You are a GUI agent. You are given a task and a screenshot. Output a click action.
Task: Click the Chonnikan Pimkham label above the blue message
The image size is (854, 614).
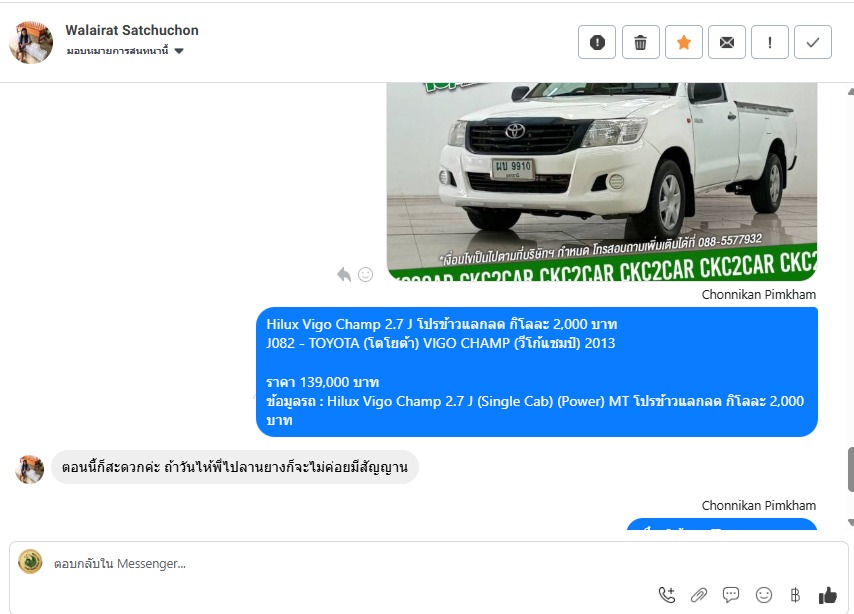pyautogui.click(x=759, y=295)
